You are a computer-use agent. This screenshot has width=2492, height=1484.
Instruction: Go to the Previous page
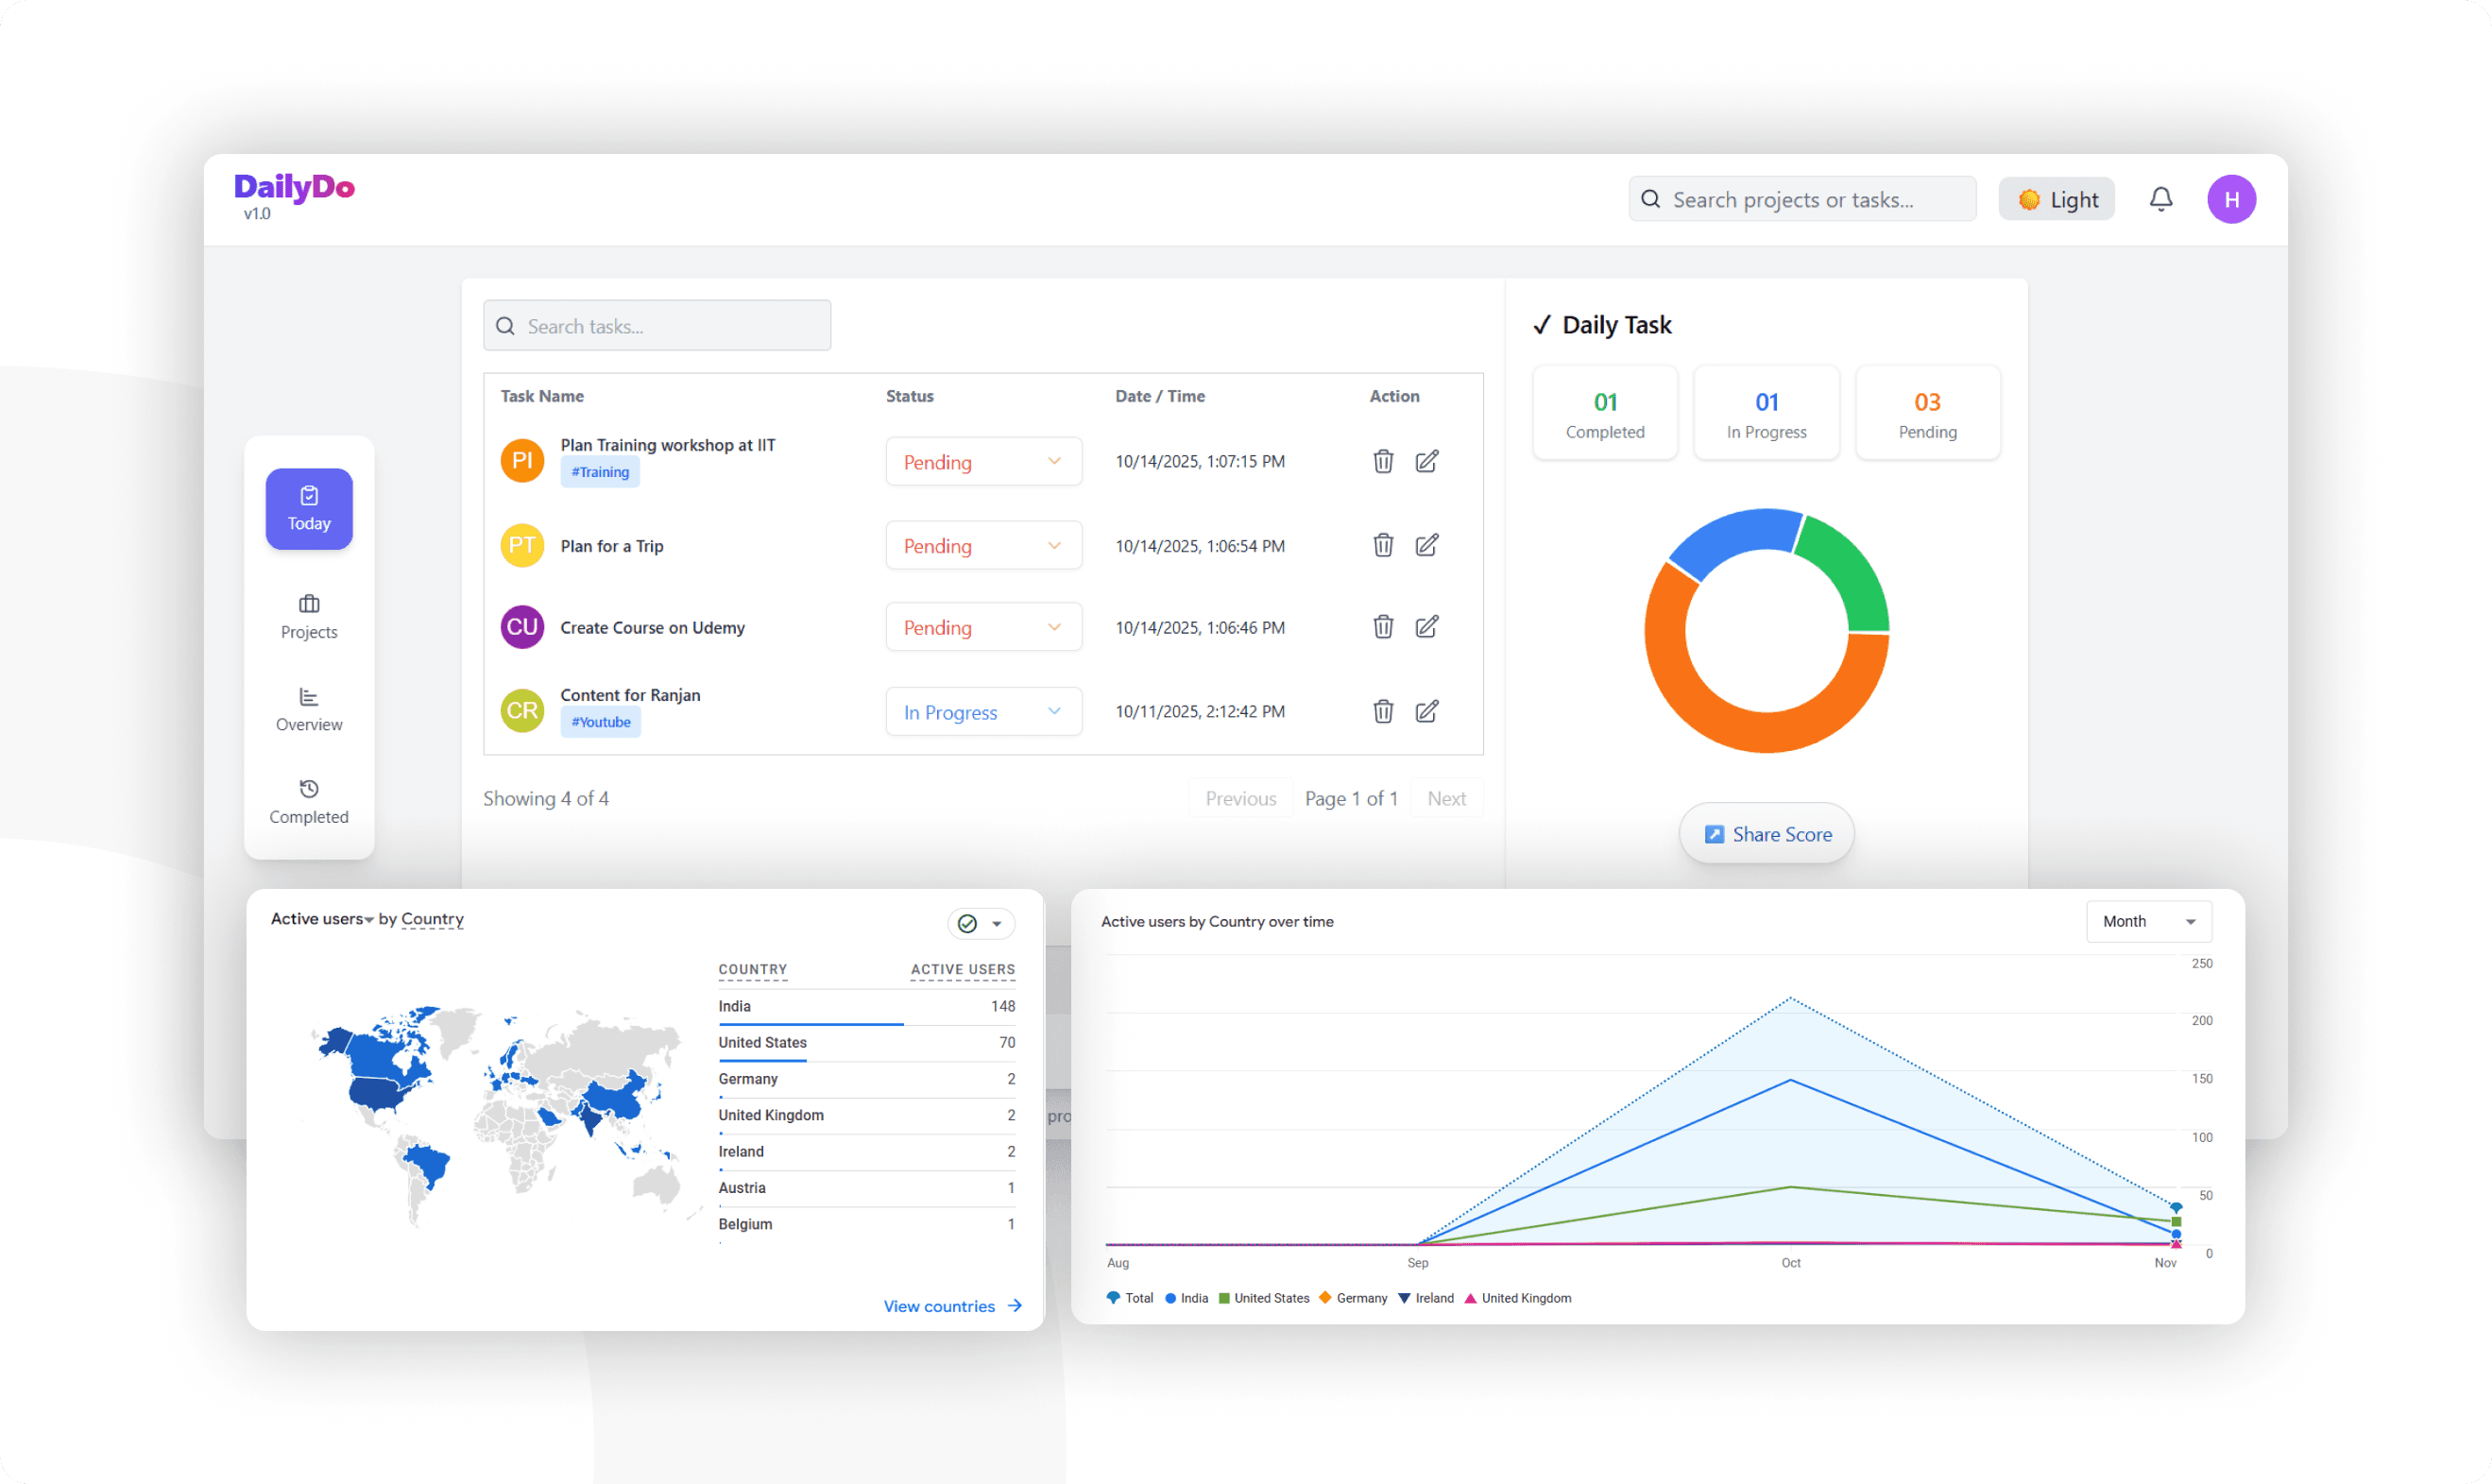click(1241, 798)
